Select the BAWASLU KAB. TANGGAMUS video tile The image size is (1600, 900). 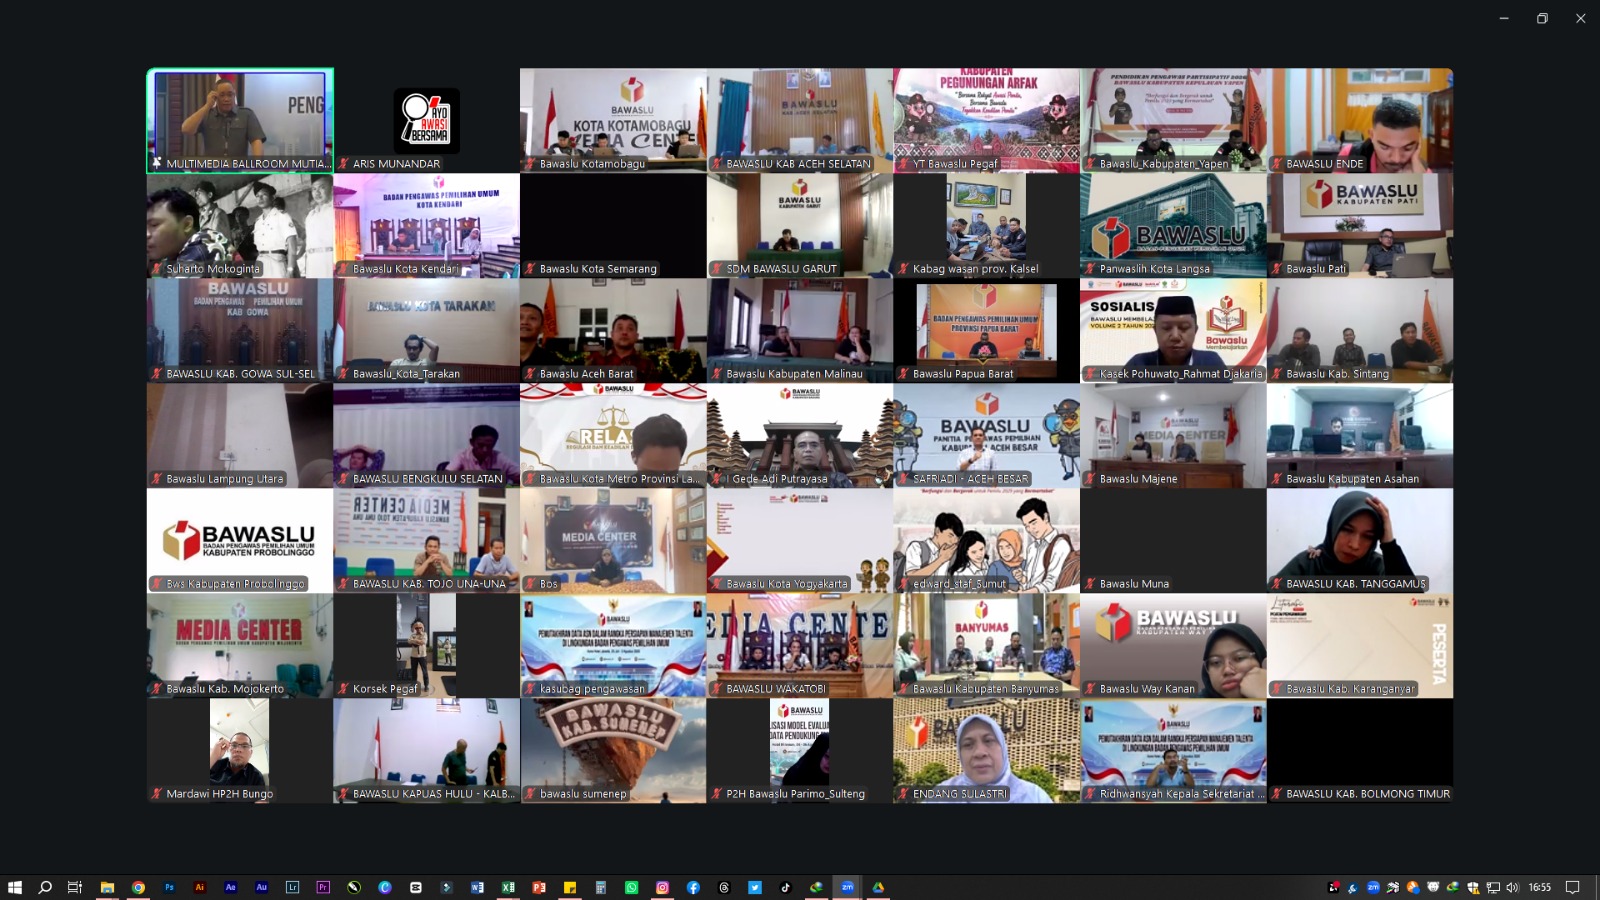[1360, 541]
